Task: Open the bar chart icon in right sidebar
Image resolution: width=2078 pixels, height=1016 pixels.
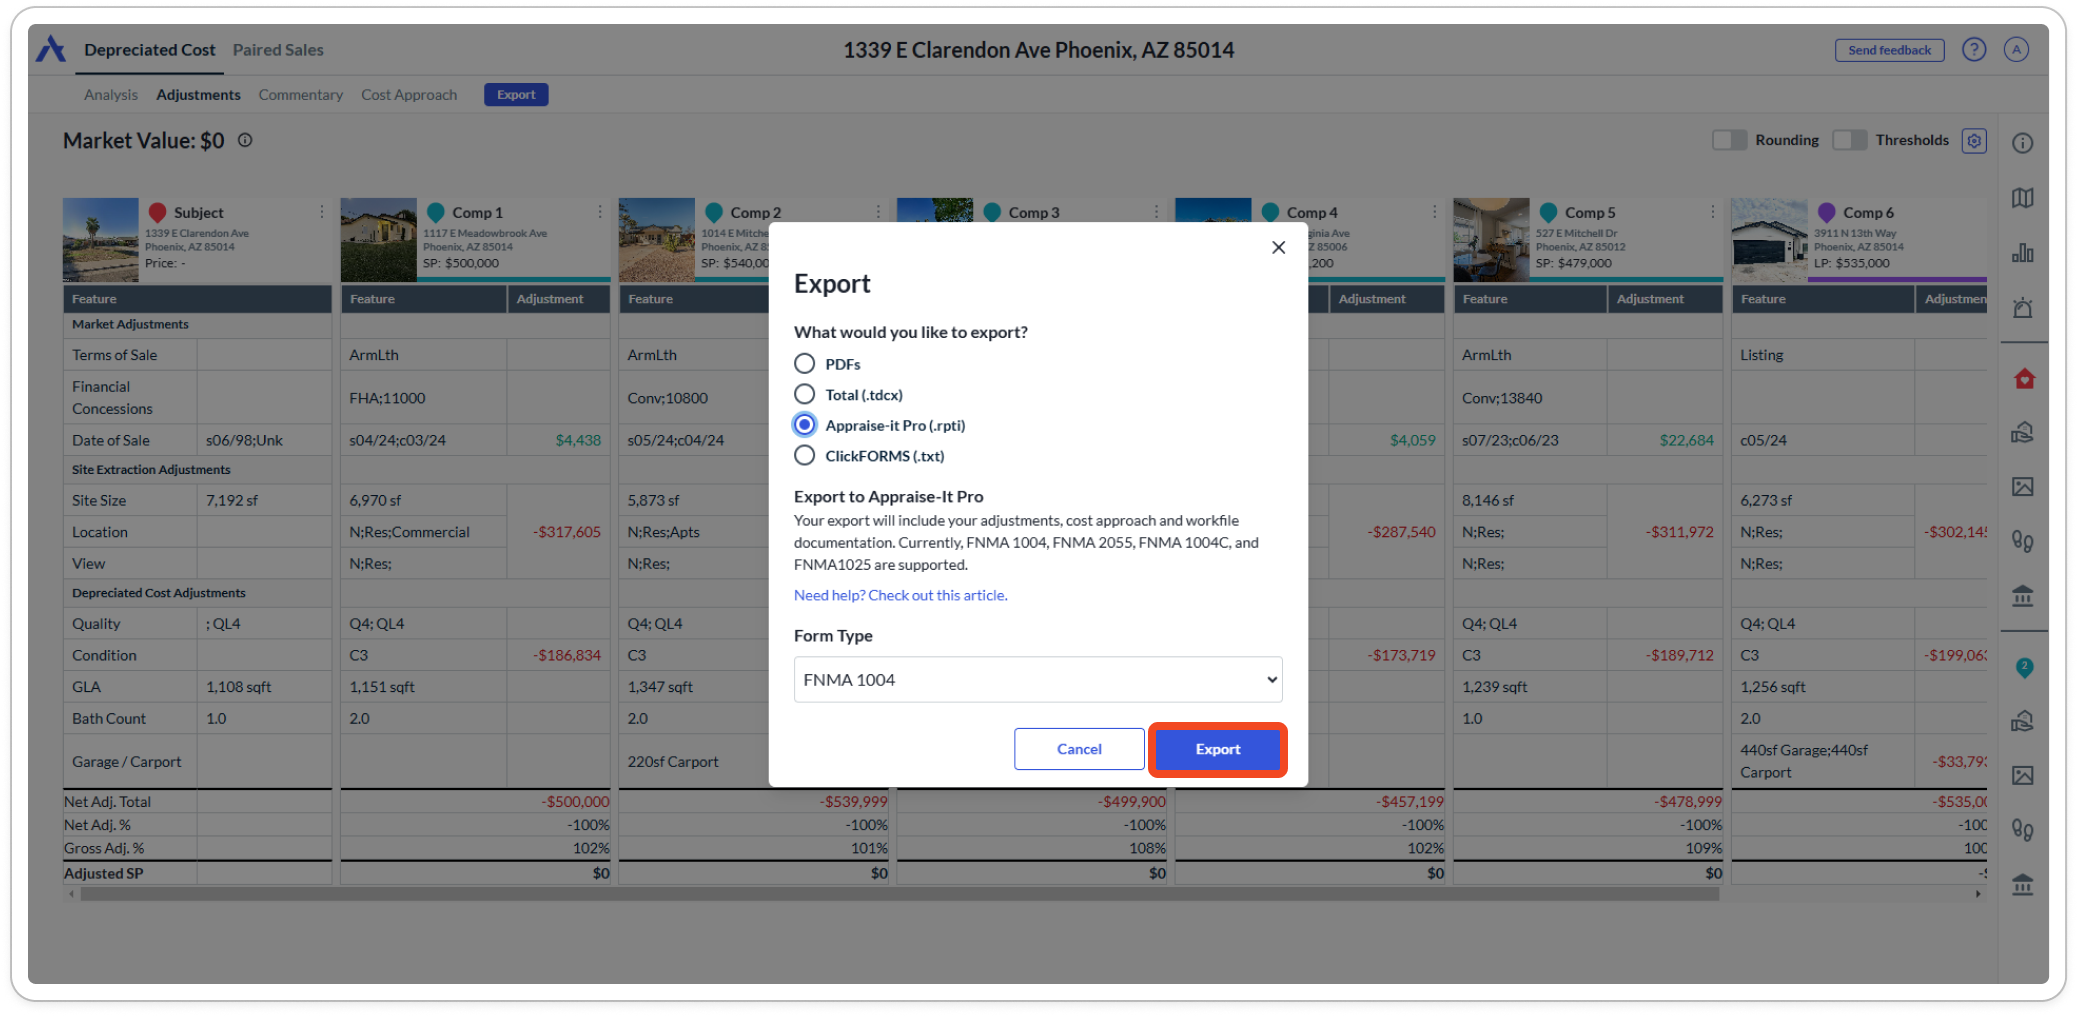Action: (x=2022, y=253)
